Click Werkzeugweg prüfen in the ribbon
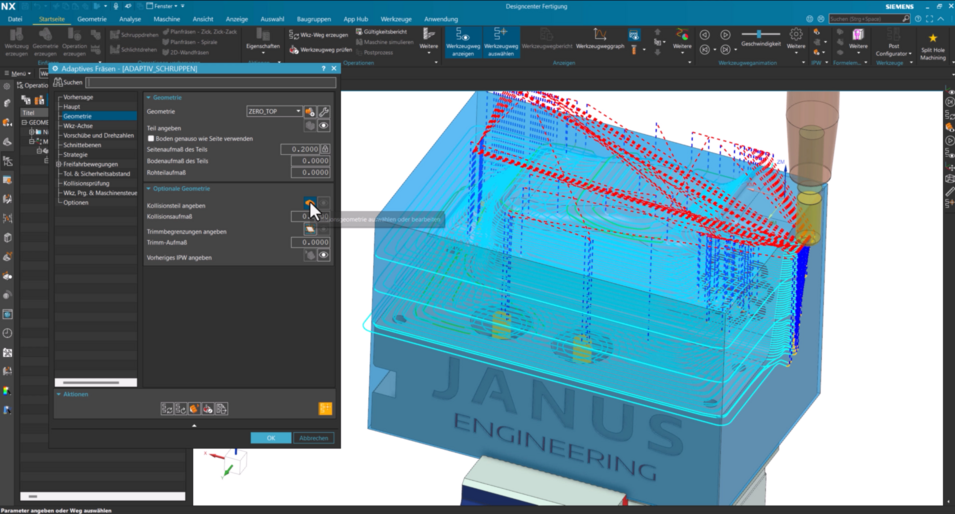The height and width of the screenshot is (514, 955). pyautogui.click(x=319, y=50)
